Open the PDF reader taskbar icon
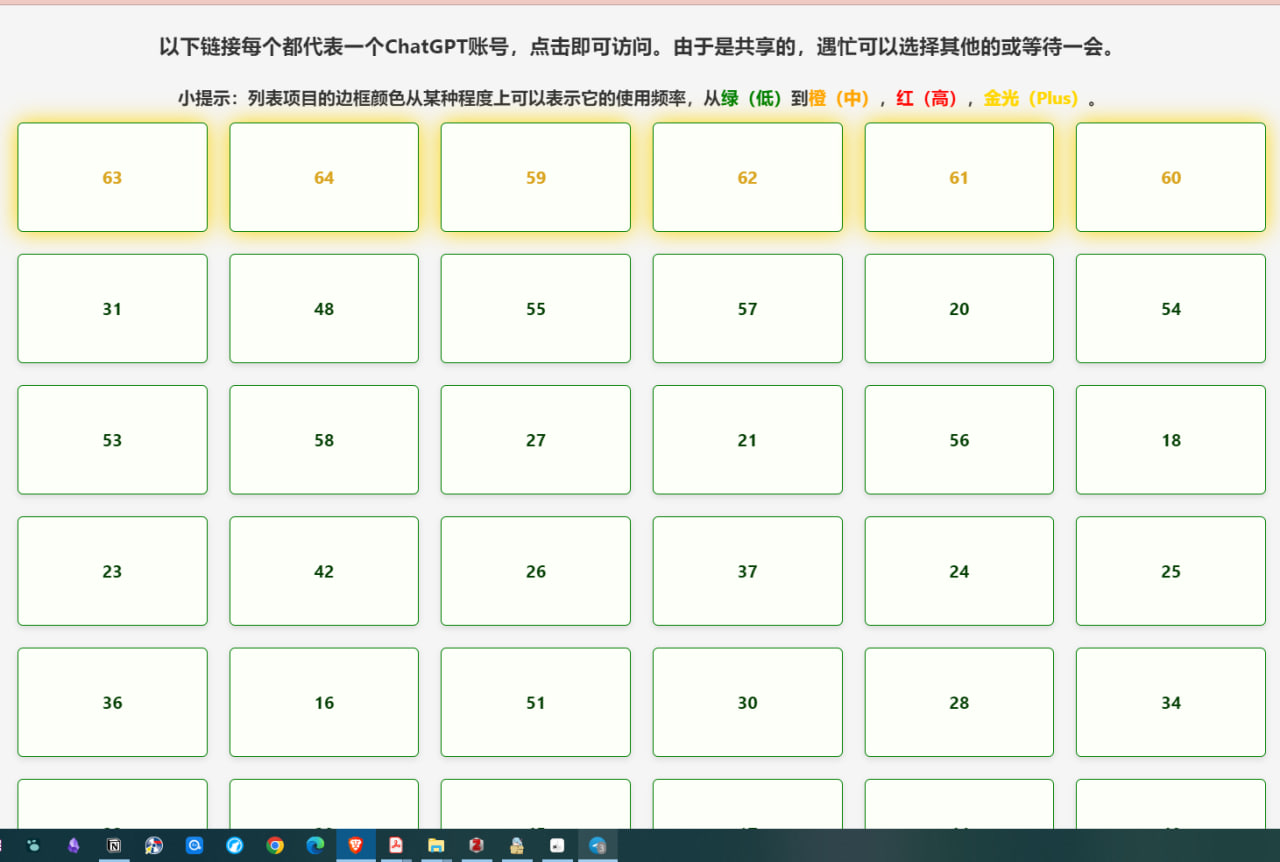Screen dimensions: 1280x862 point(396,845)
